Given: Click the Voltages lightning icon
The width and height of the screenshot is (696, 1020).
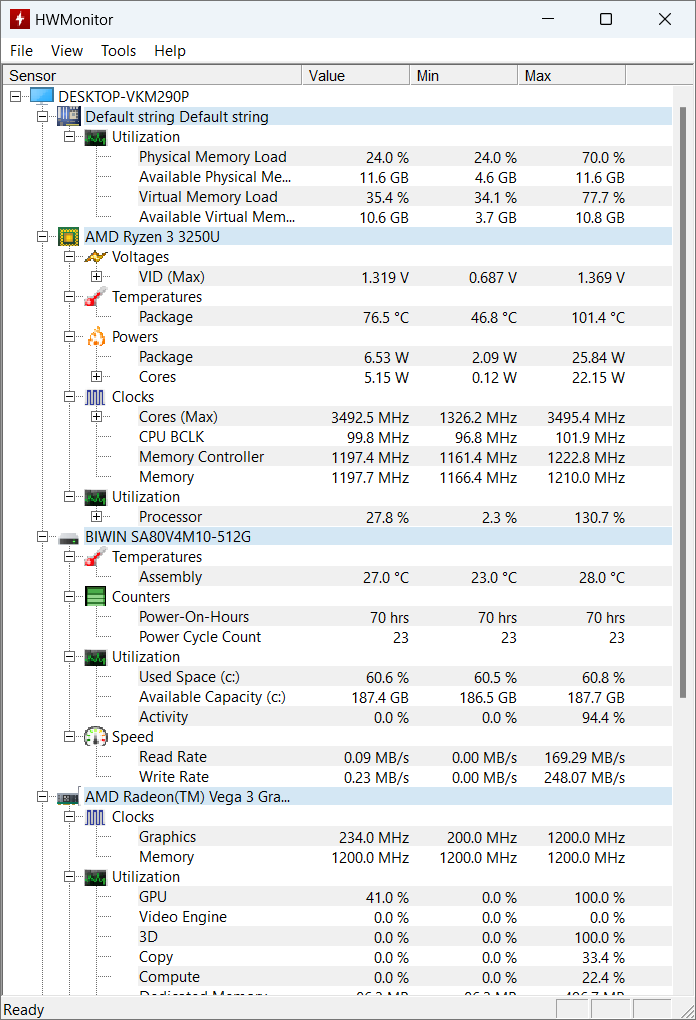Looking at the screenshot, I should [x=96, y=257].
